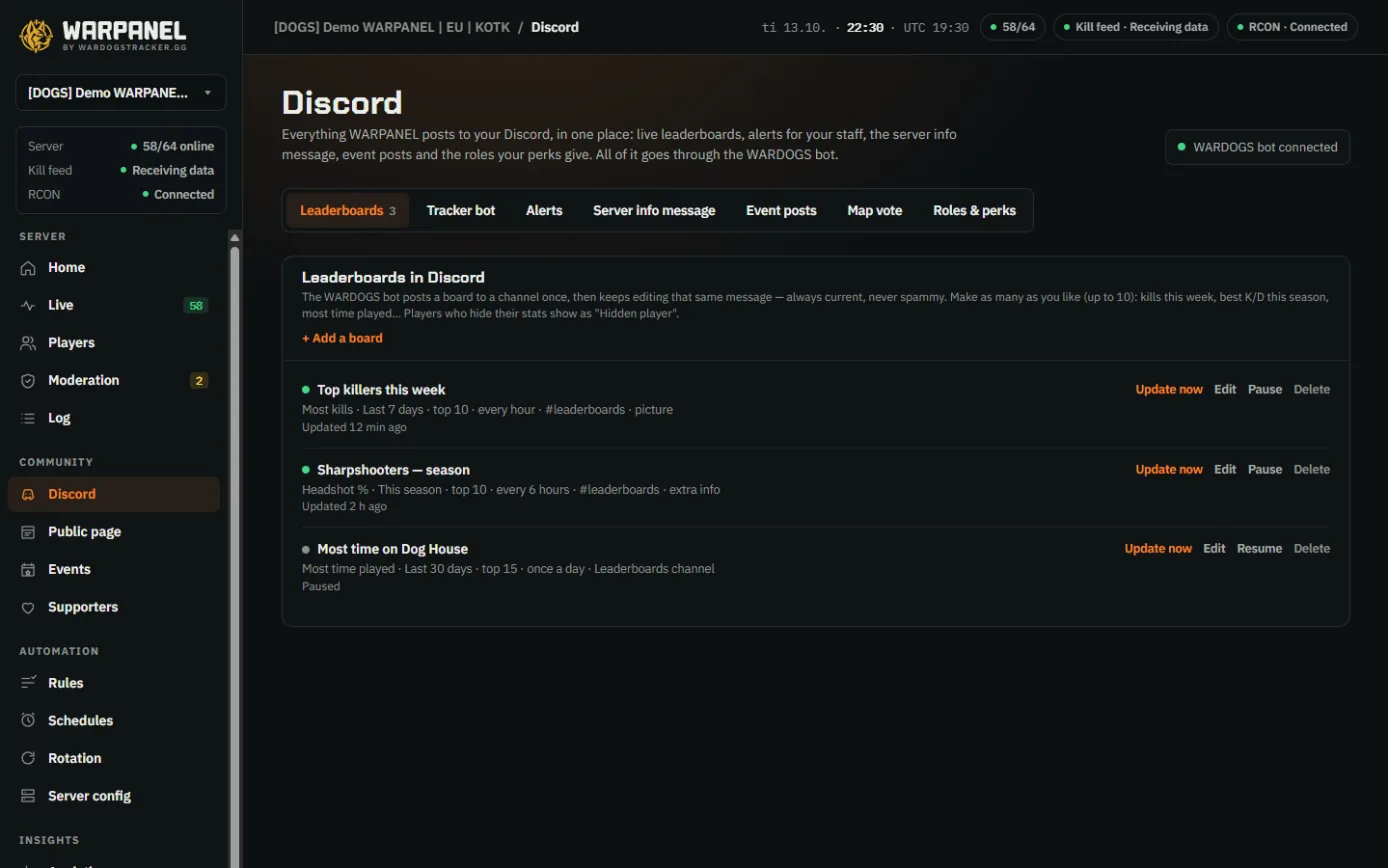Click the Moderation shield icon

coord(28,380)
